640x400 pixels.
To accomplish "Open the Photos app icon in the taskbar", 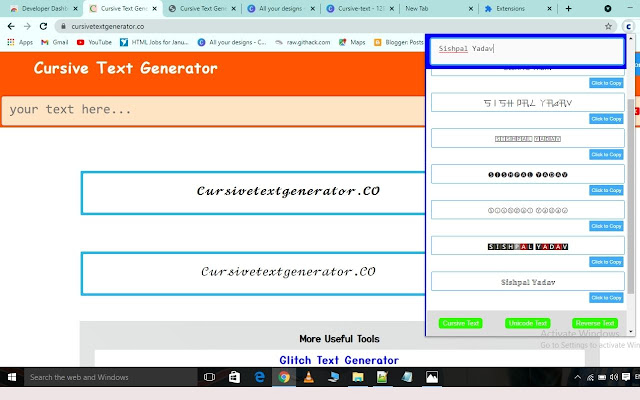I will coord(432,377).
